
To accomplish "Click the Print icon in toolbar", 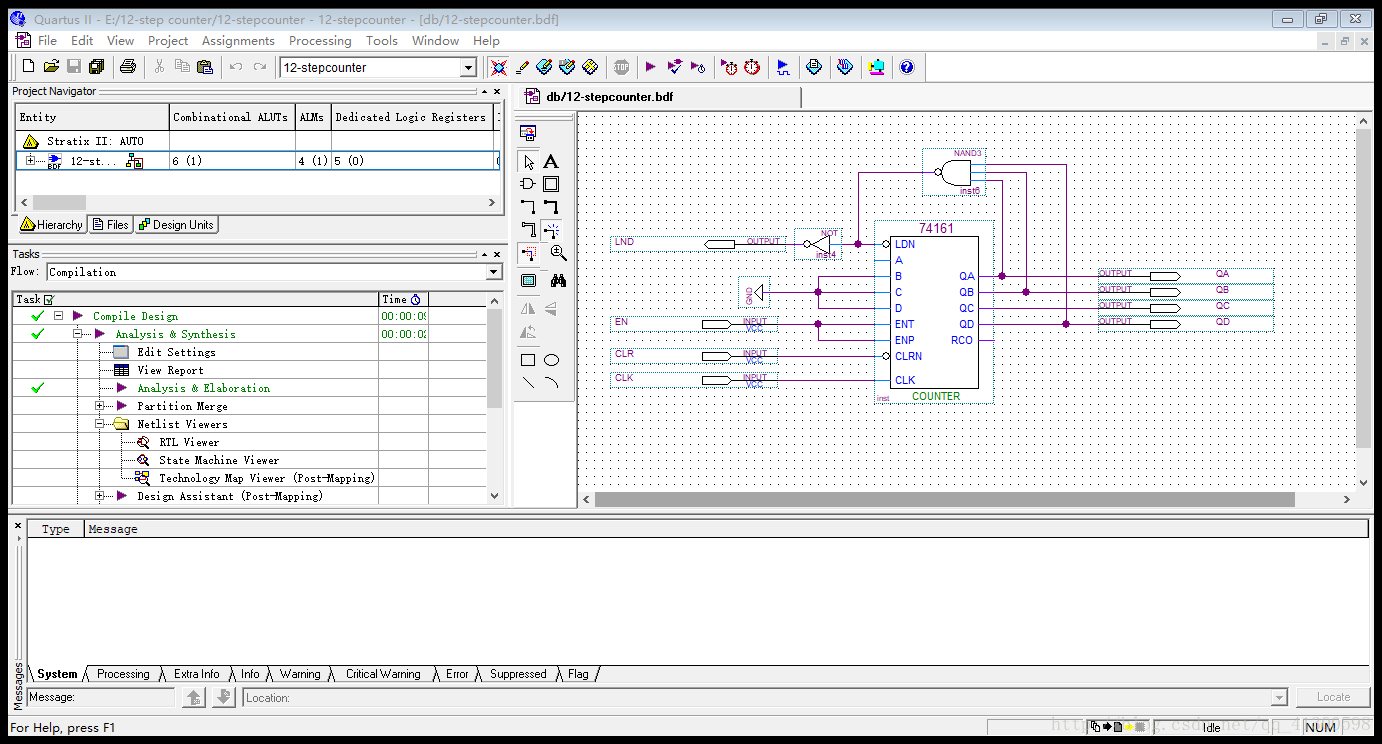I will pyautogui.click(x=127, y=67).
